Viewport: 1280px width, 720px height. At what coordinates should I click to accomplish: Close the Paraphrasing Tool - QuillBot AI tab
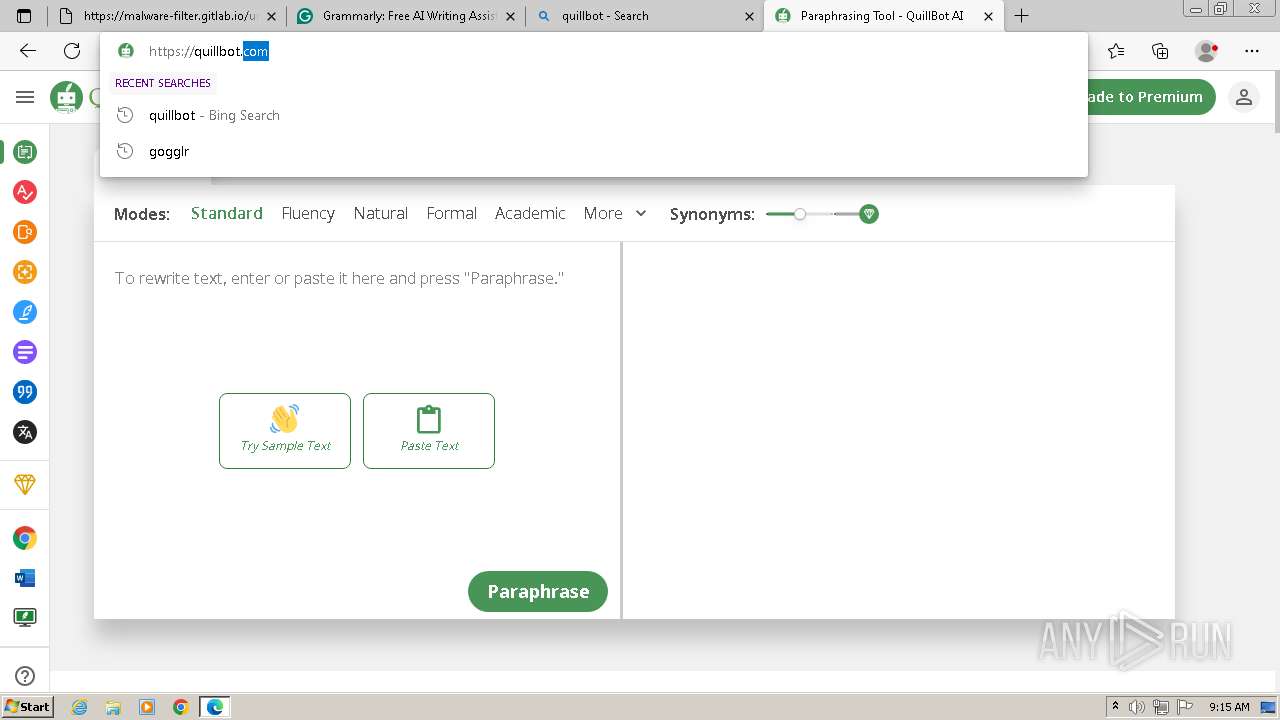tap(989, 16)
